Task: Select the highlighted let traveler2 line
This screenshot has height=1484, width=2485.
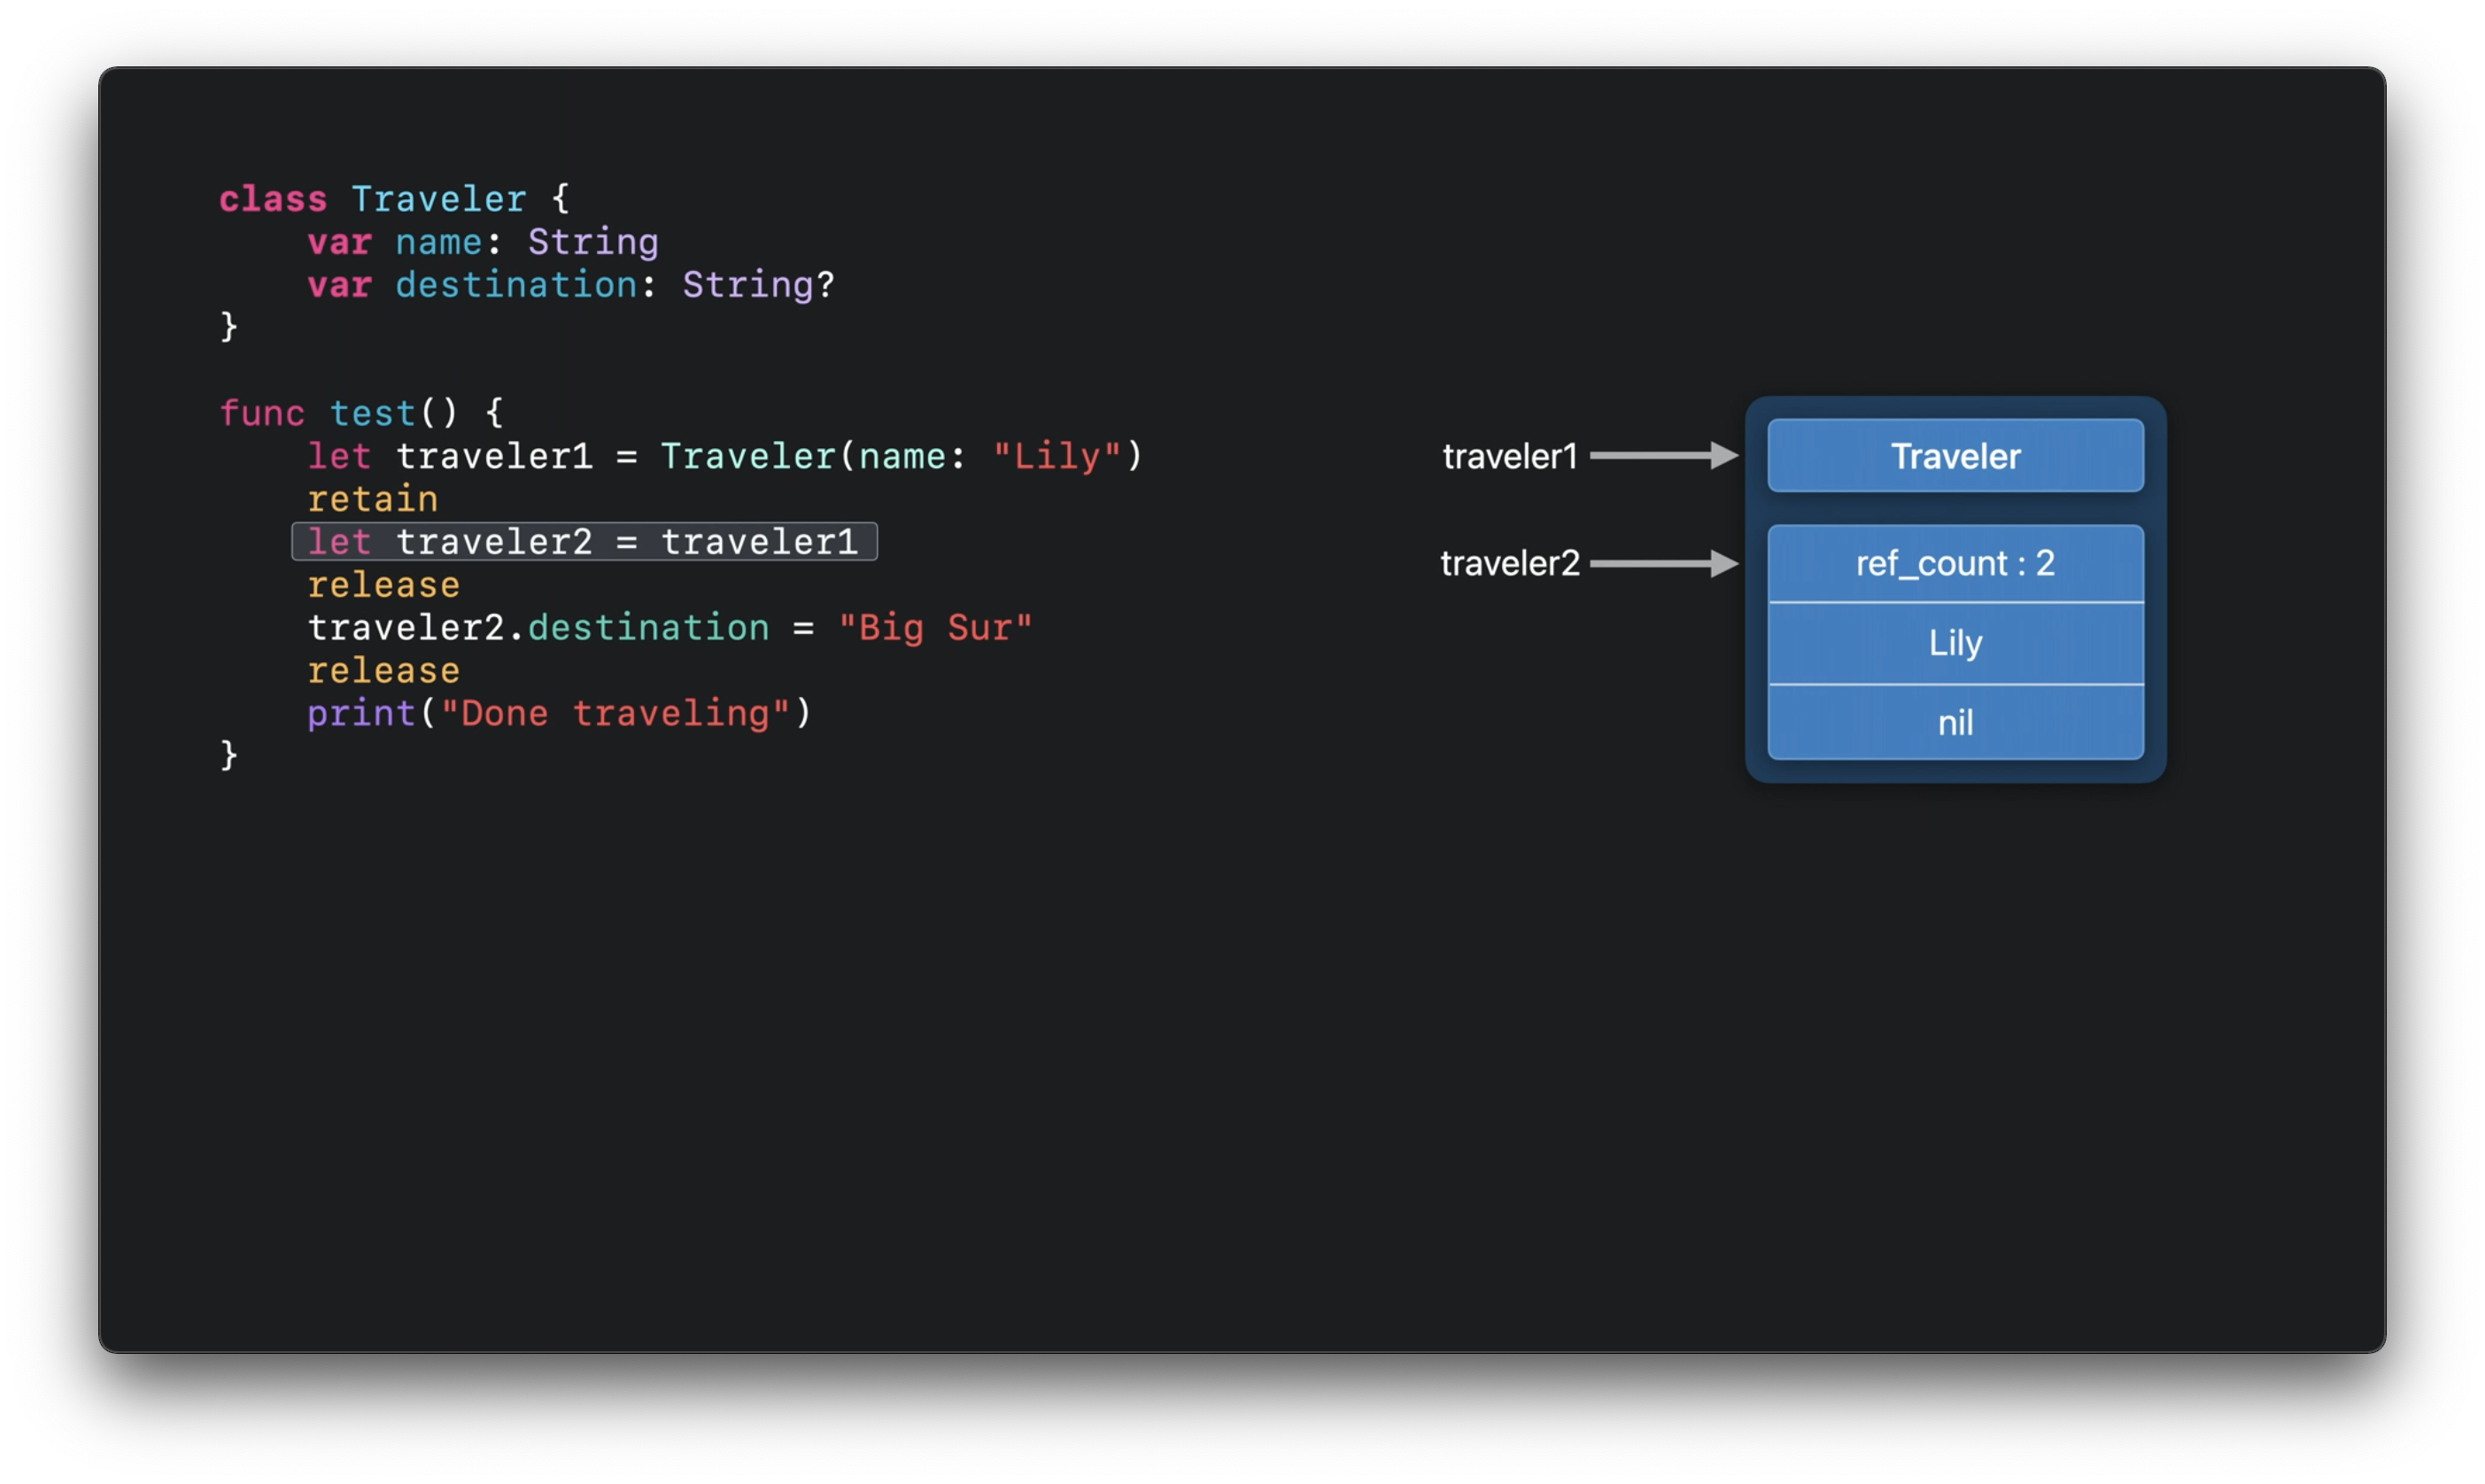Action: [584, 542]
